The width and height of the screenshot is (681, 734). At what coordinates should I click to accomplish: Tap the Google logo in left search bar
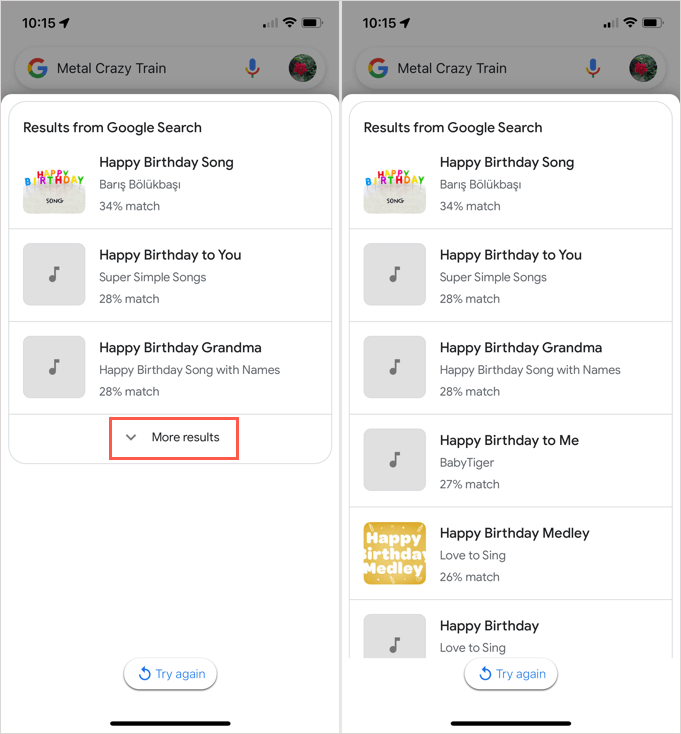coord(38,68)
